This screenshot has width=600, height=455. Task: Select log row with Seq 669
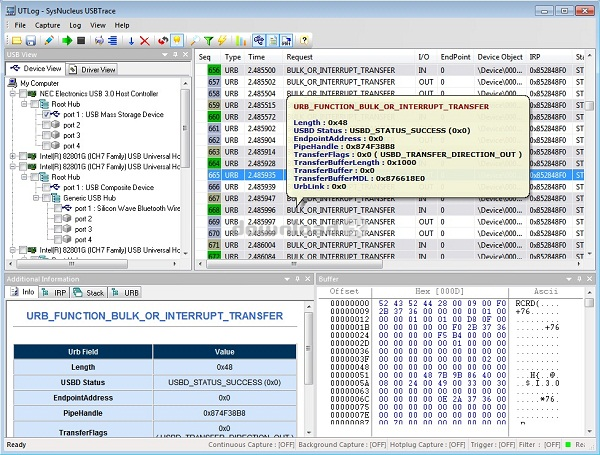[x=390, y=222]
